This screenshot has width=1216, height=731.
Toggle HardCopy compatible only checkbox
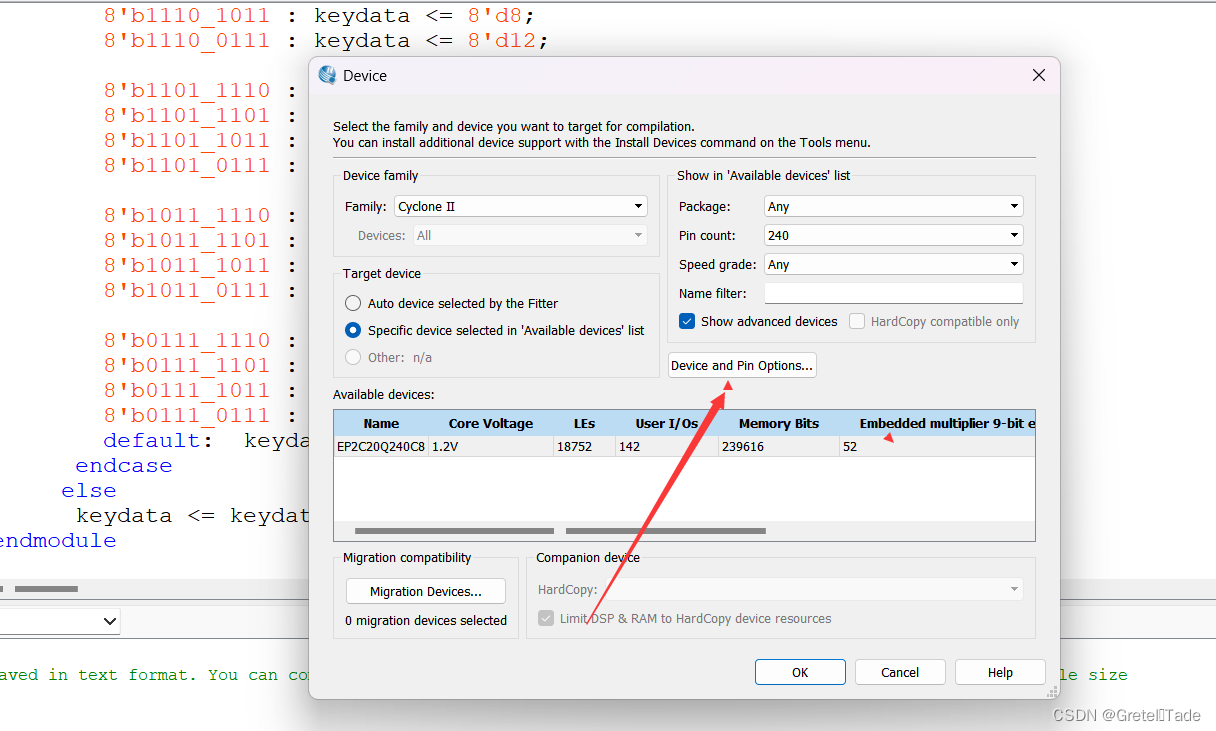pyautogui.click(x=857, y=321)
